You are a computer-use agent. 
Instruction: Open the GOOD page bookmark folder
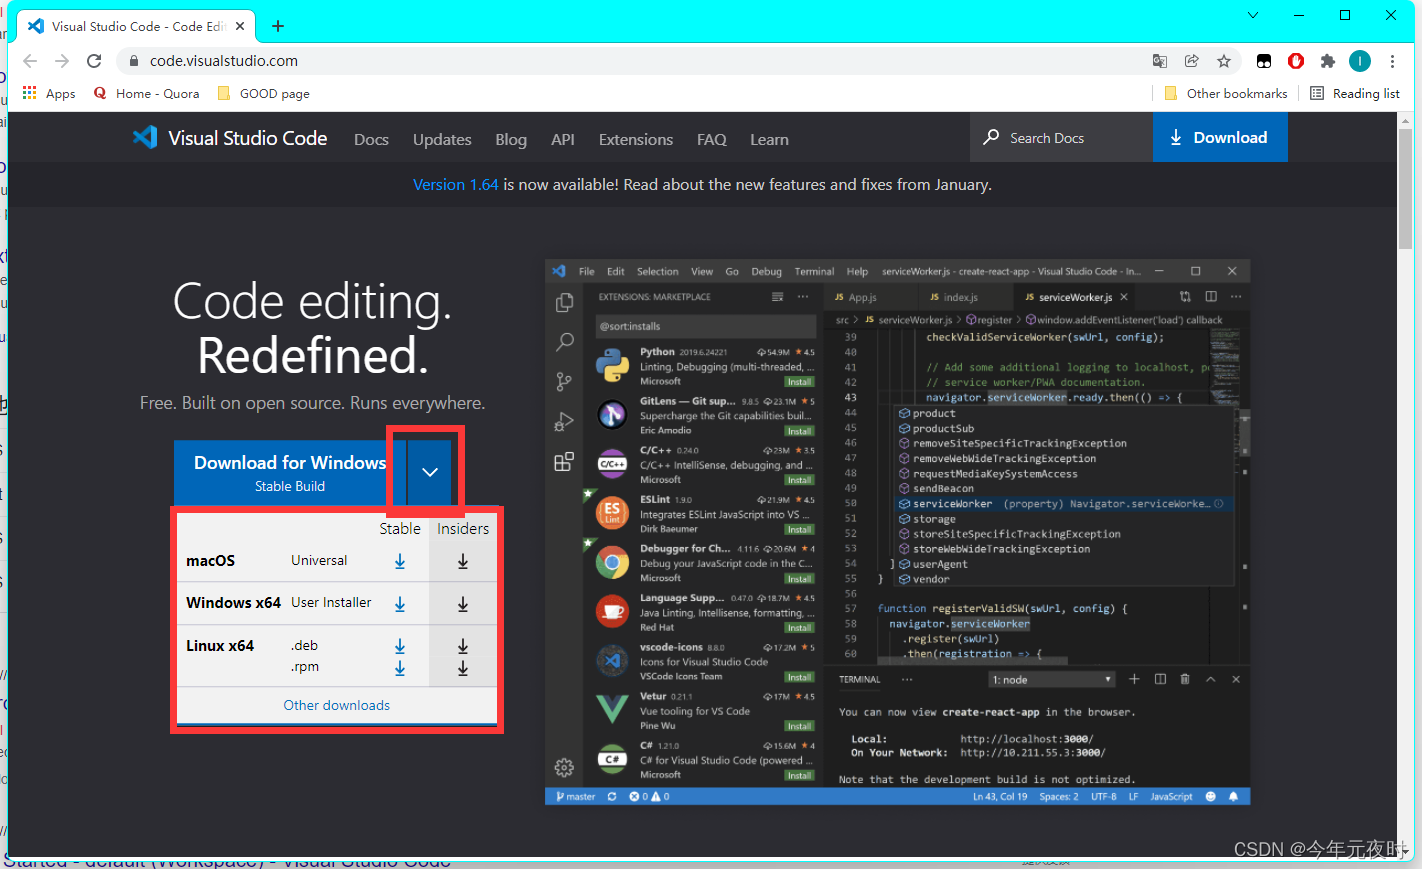pyautogui.click(x=263, y=93)
